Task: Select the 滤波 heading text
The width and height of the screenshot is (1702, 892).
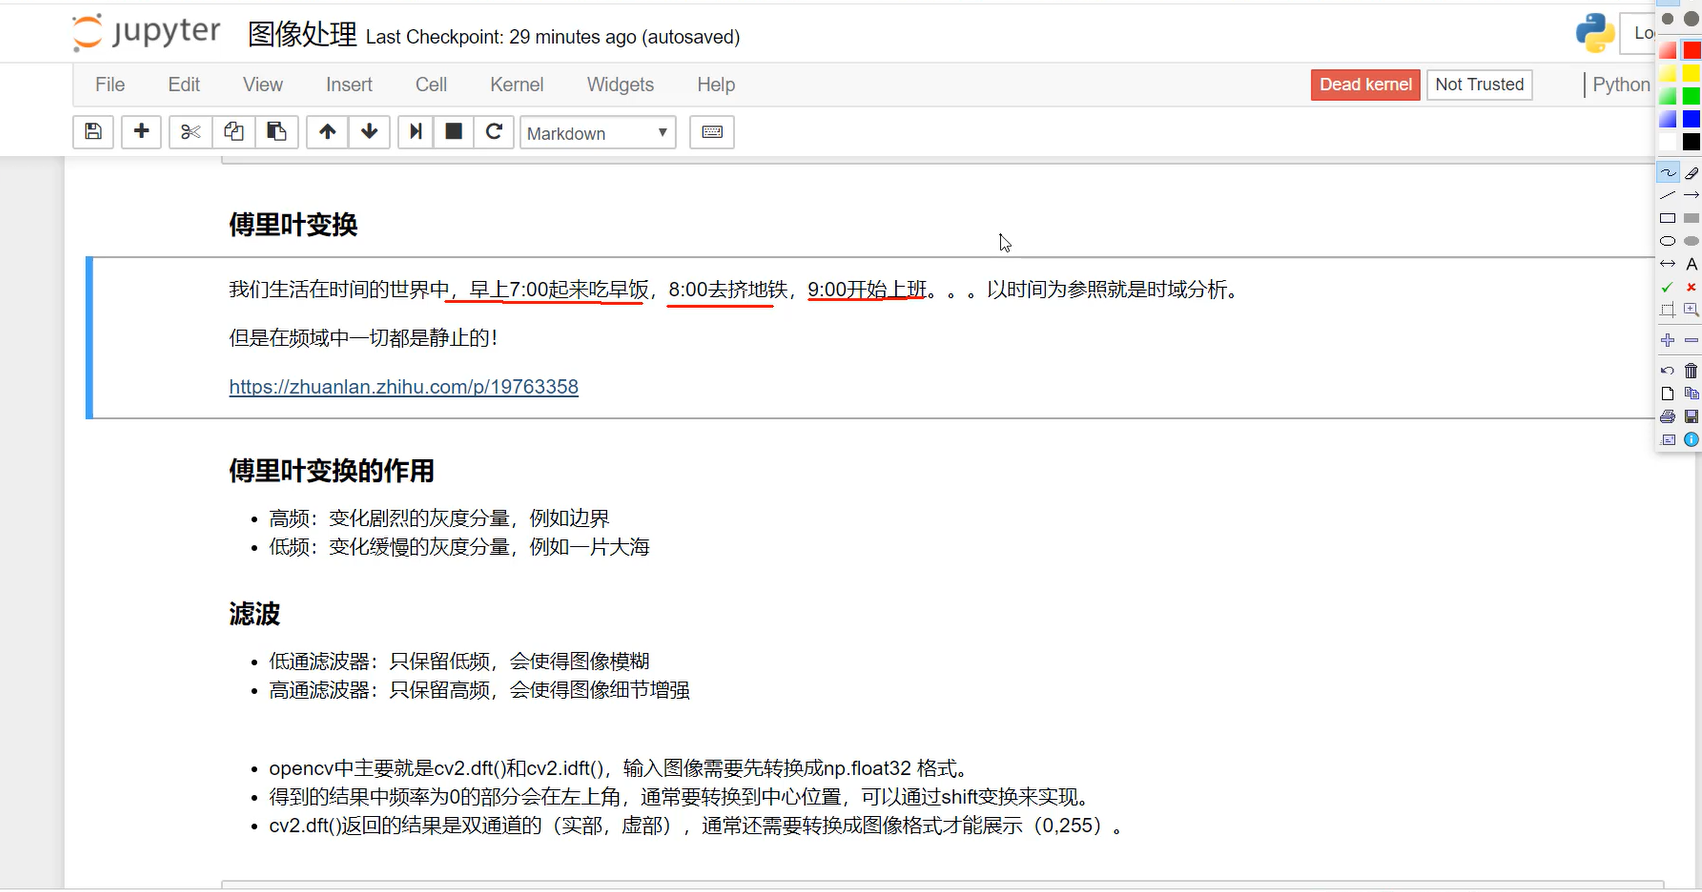Action: pos(254,614)
